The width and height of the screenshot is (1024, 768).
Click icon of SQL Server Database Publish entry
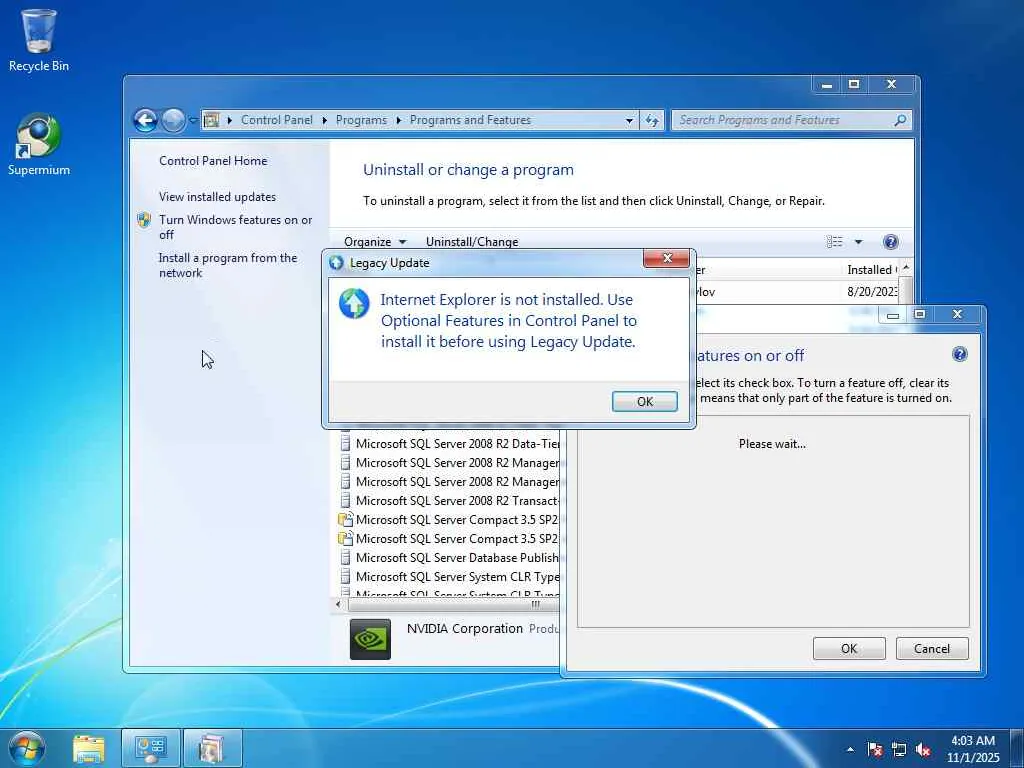click(x=345, y=557)
